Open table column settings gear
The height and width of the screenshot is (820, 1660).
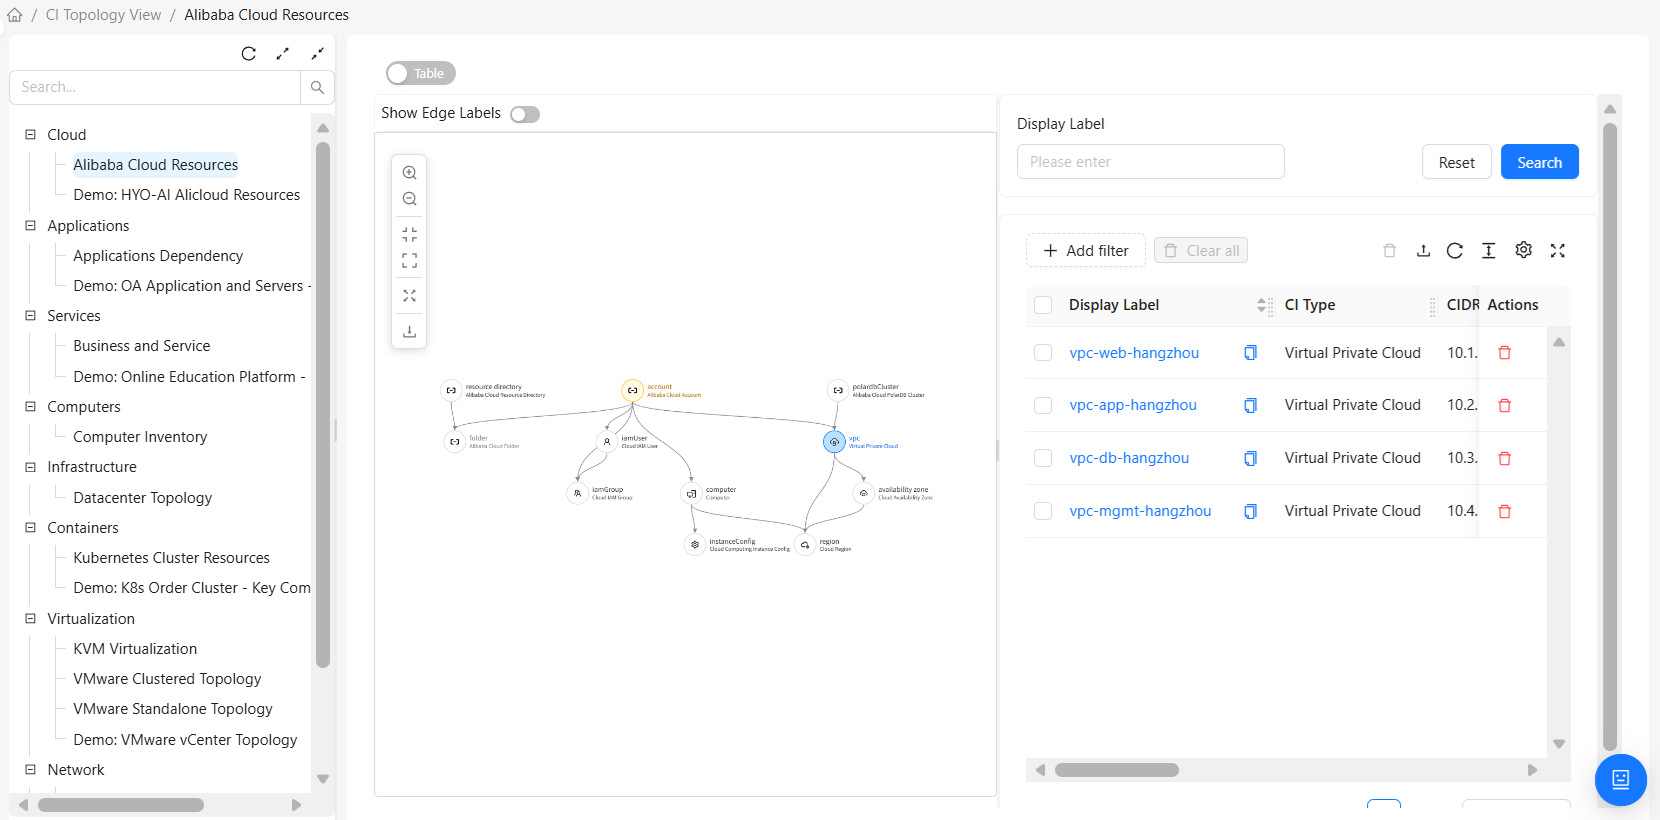pos(1523,250)
